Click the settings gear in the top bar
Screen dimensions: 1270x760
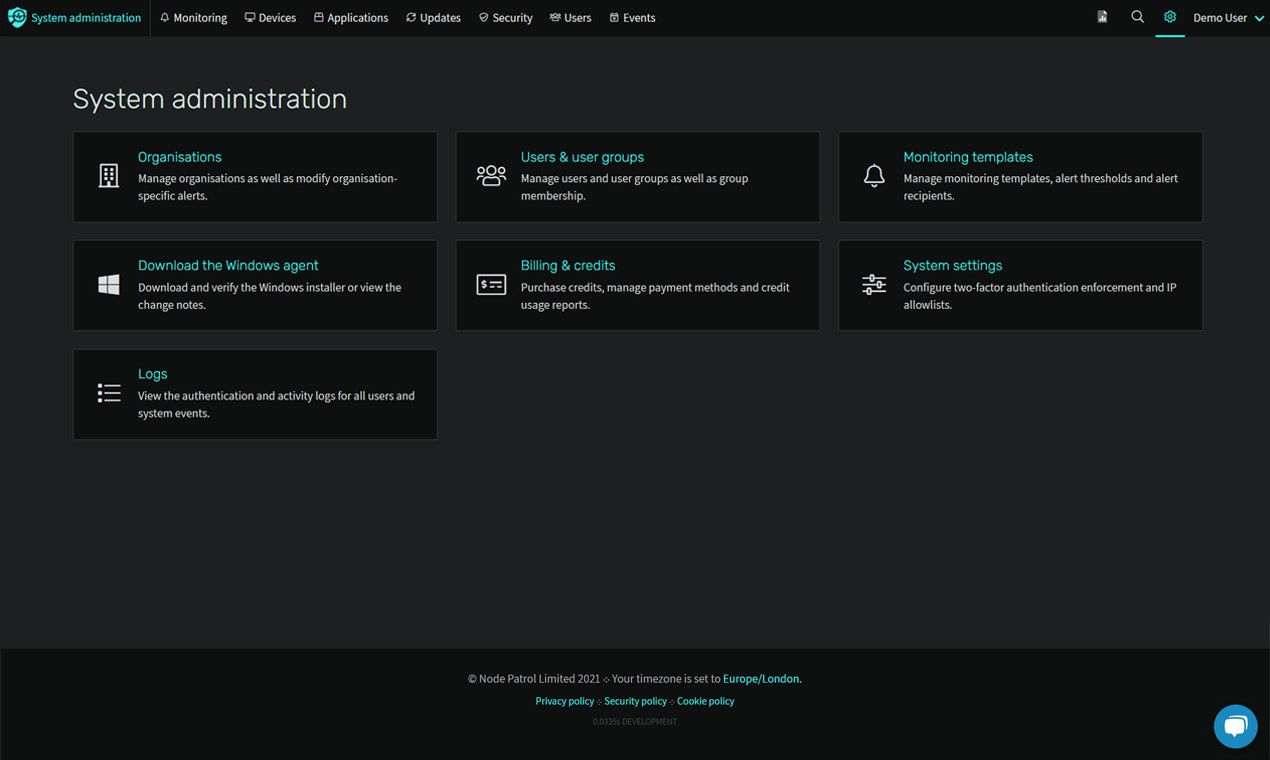pyautogui.click(x=1170, y=17)
